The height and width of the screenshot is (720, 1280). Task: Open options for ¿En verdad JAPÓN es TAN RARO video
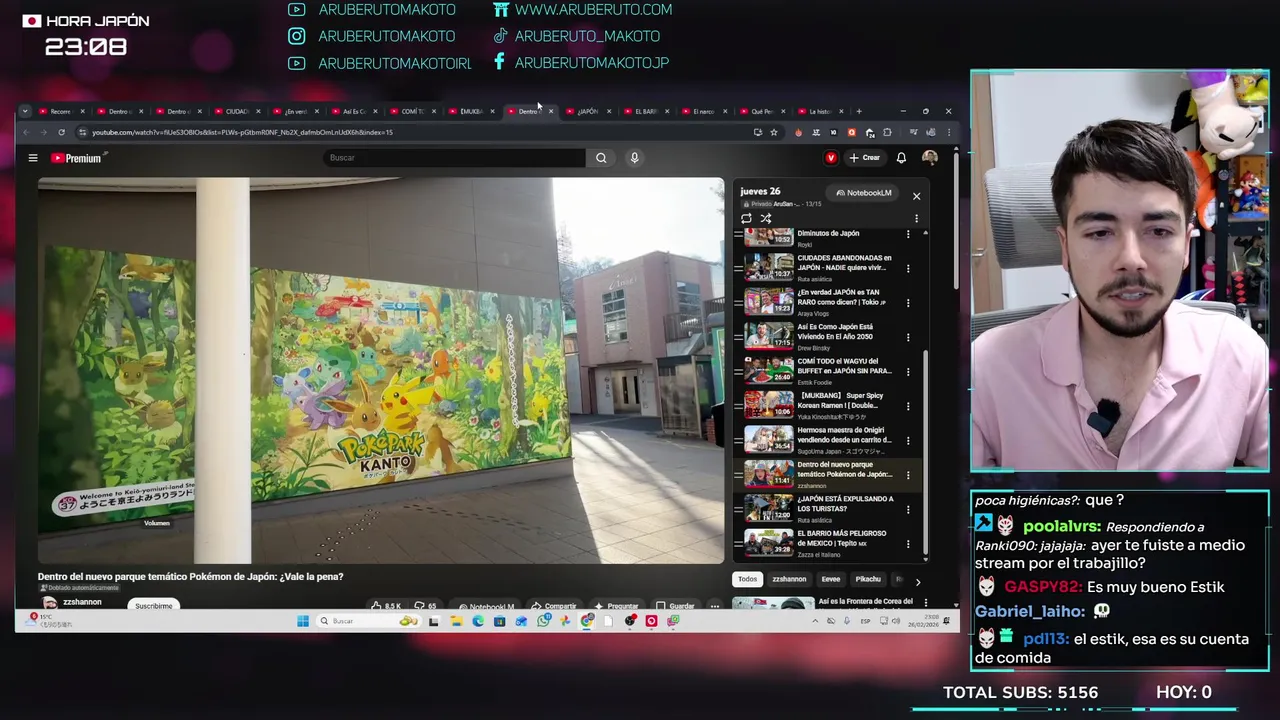[x=908, y=302]
